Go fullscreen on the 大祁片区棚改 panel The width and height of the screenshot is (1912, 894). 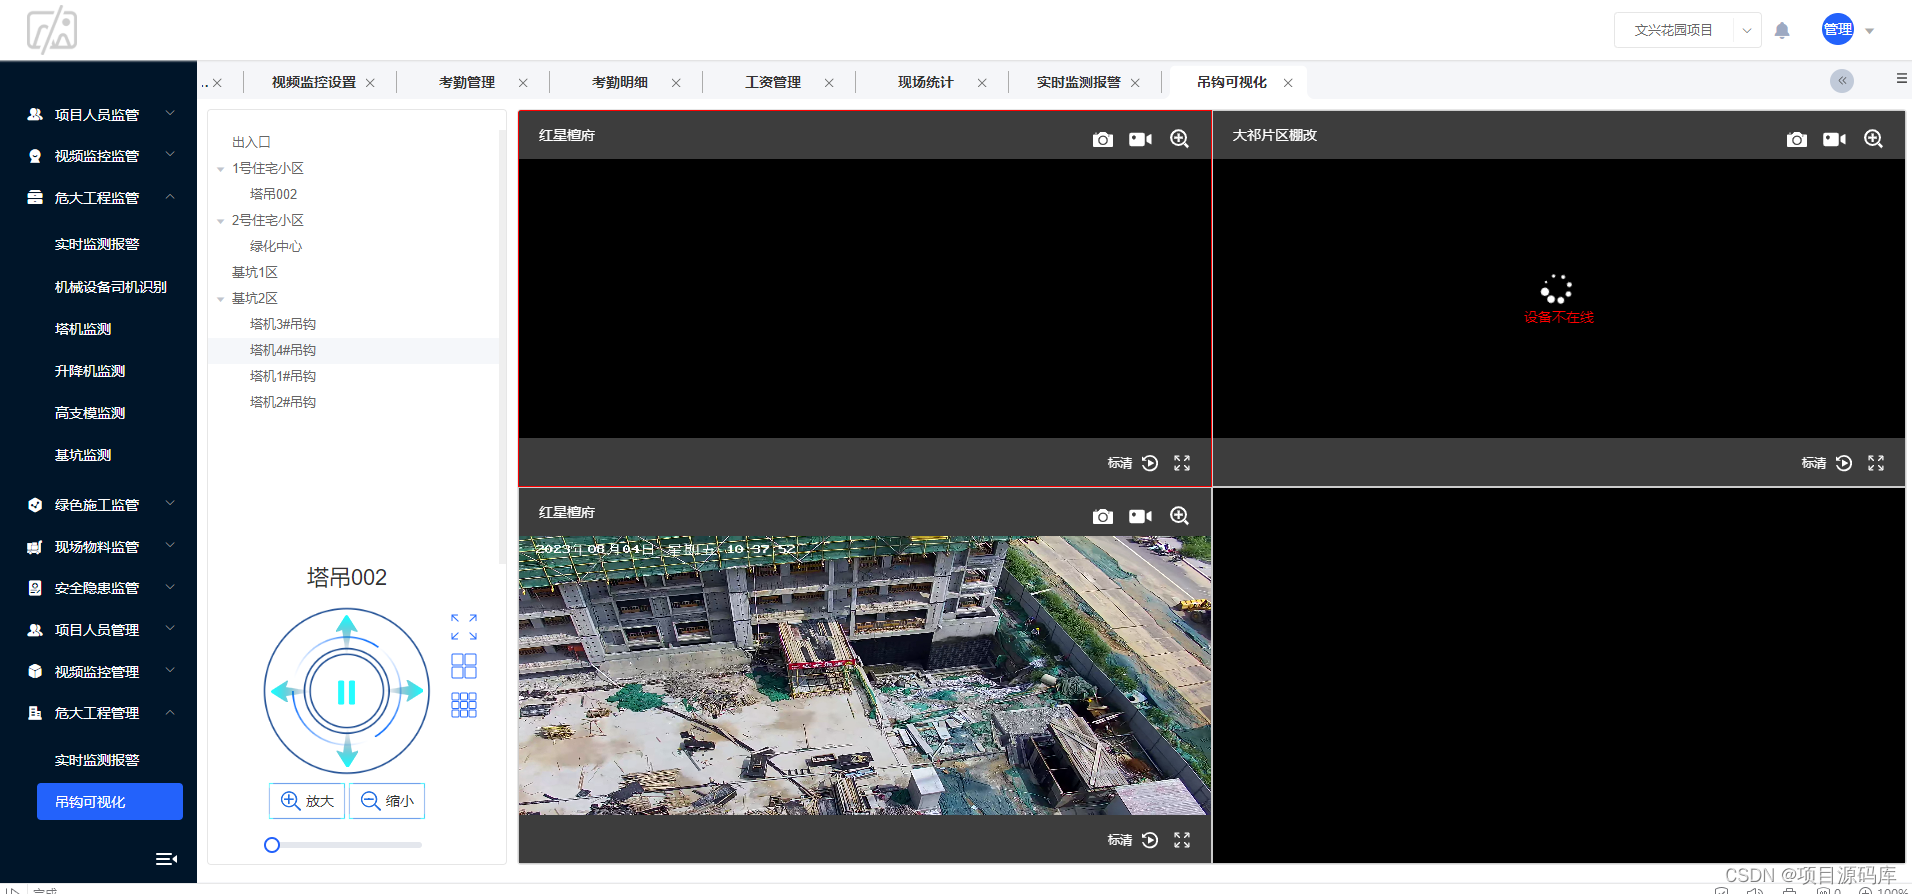1876,463
